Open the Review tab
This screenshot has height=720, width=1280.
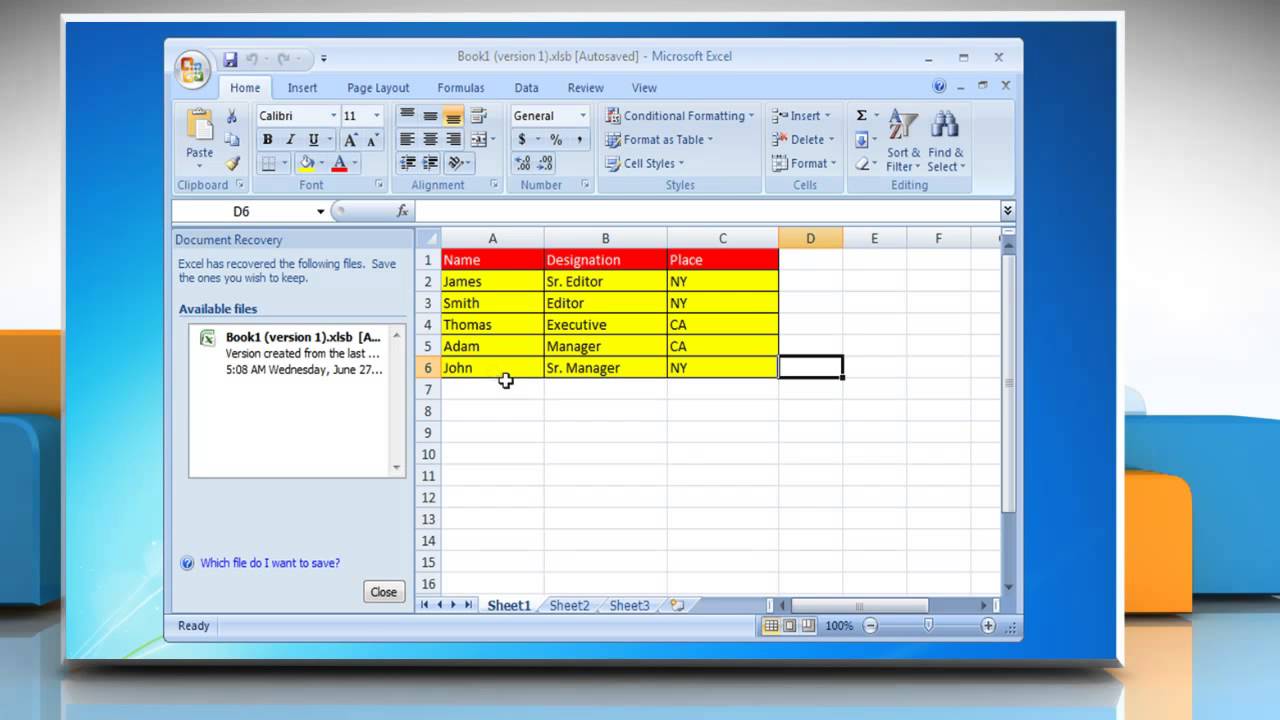(586, 88)
